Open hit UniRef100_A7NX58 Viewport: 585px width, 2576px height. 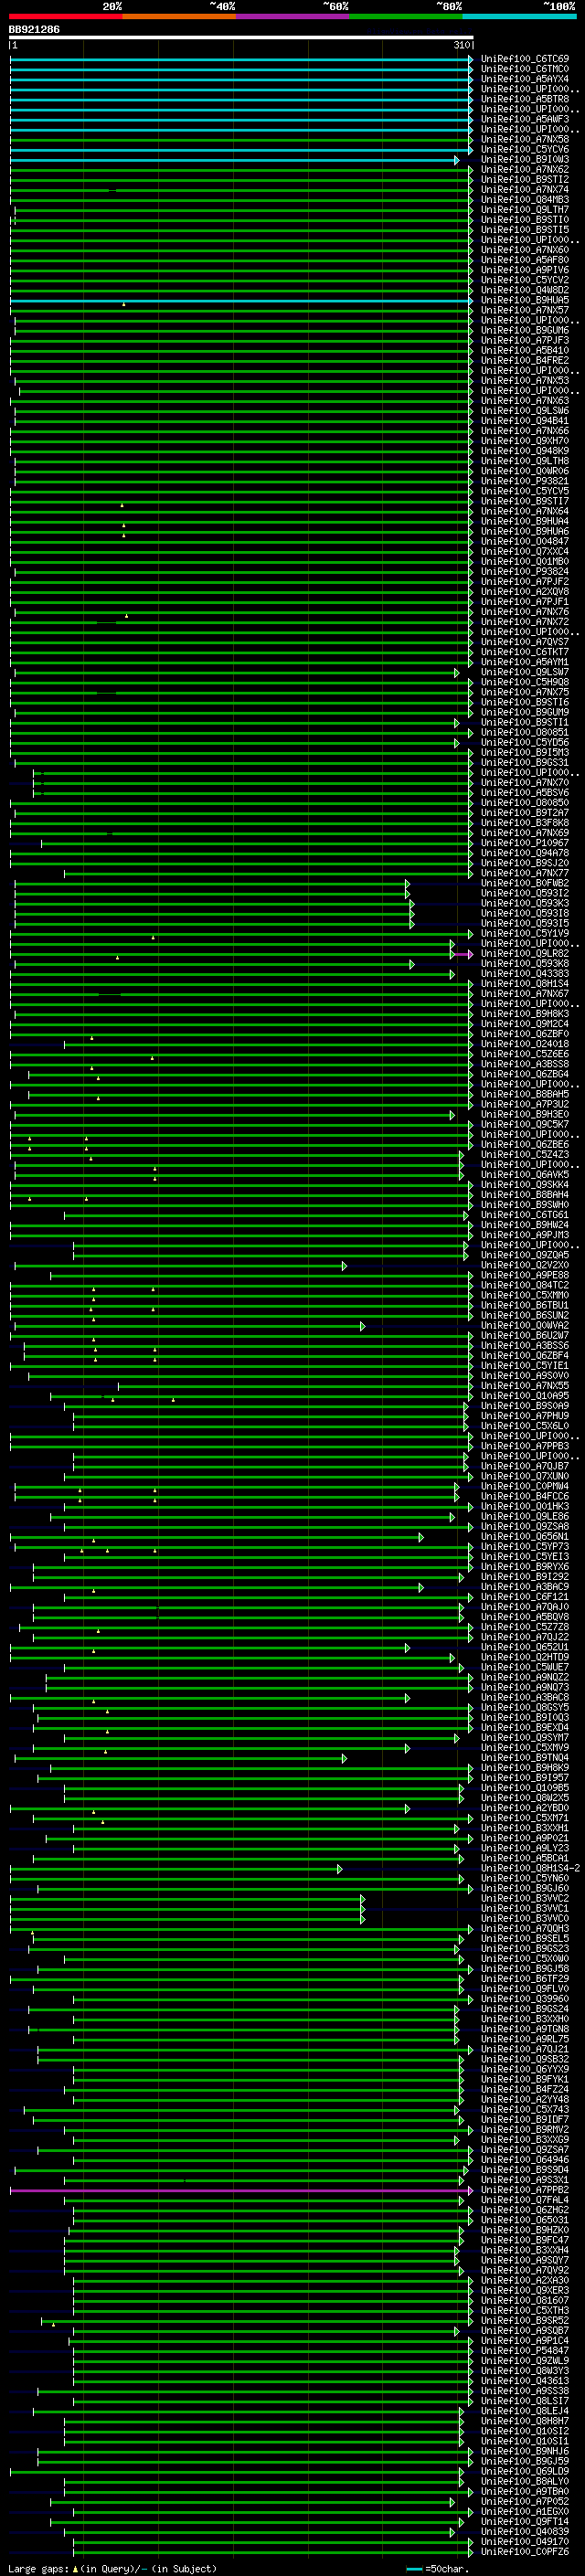(x=525, y=139)
